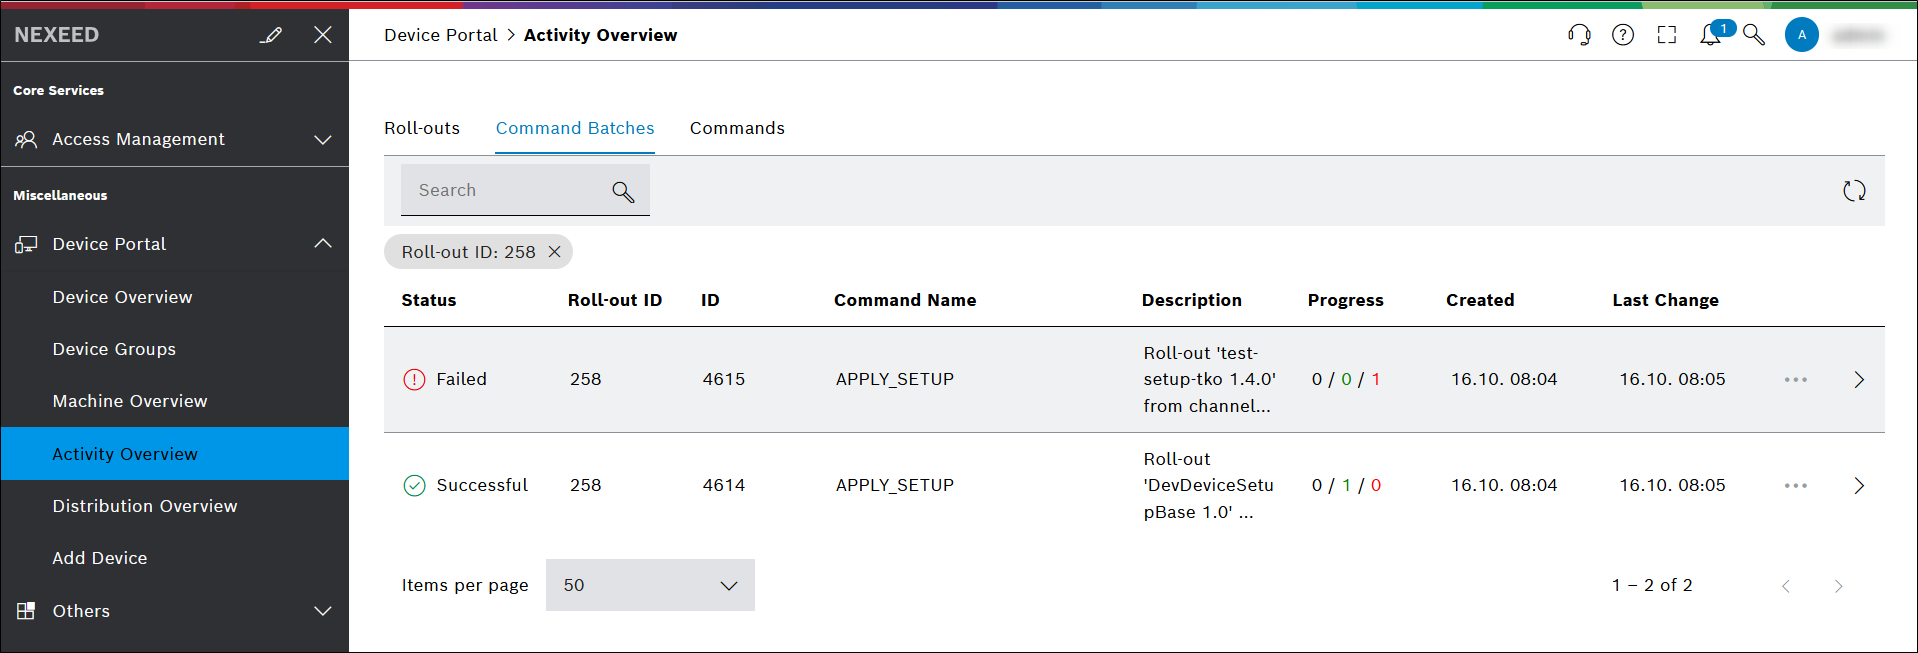Open Device Overview in sidebar
Image resolution: width=1918 pixels, height=653 pixels.
[122, 297]
